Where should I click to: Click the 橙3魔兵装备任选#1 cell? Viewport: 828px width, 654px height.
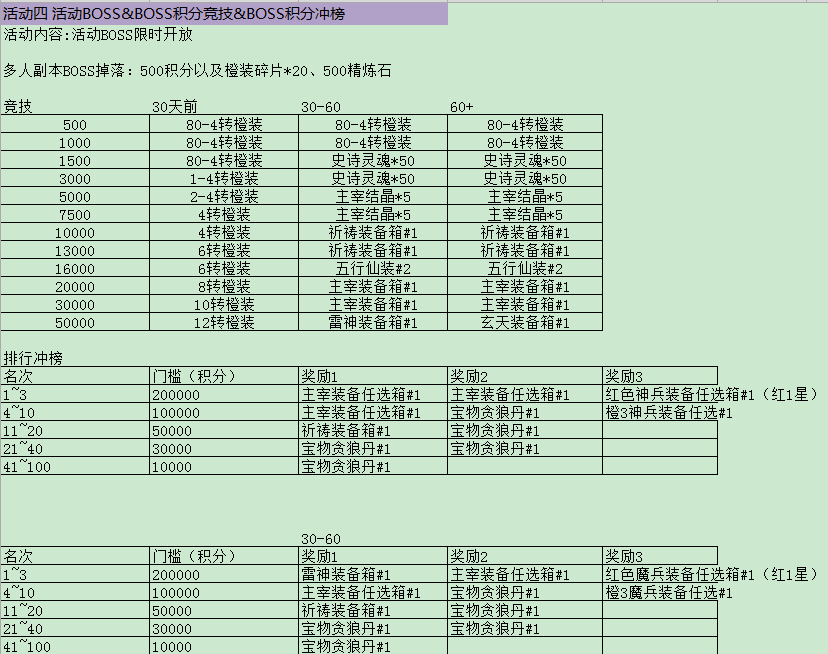669,593
